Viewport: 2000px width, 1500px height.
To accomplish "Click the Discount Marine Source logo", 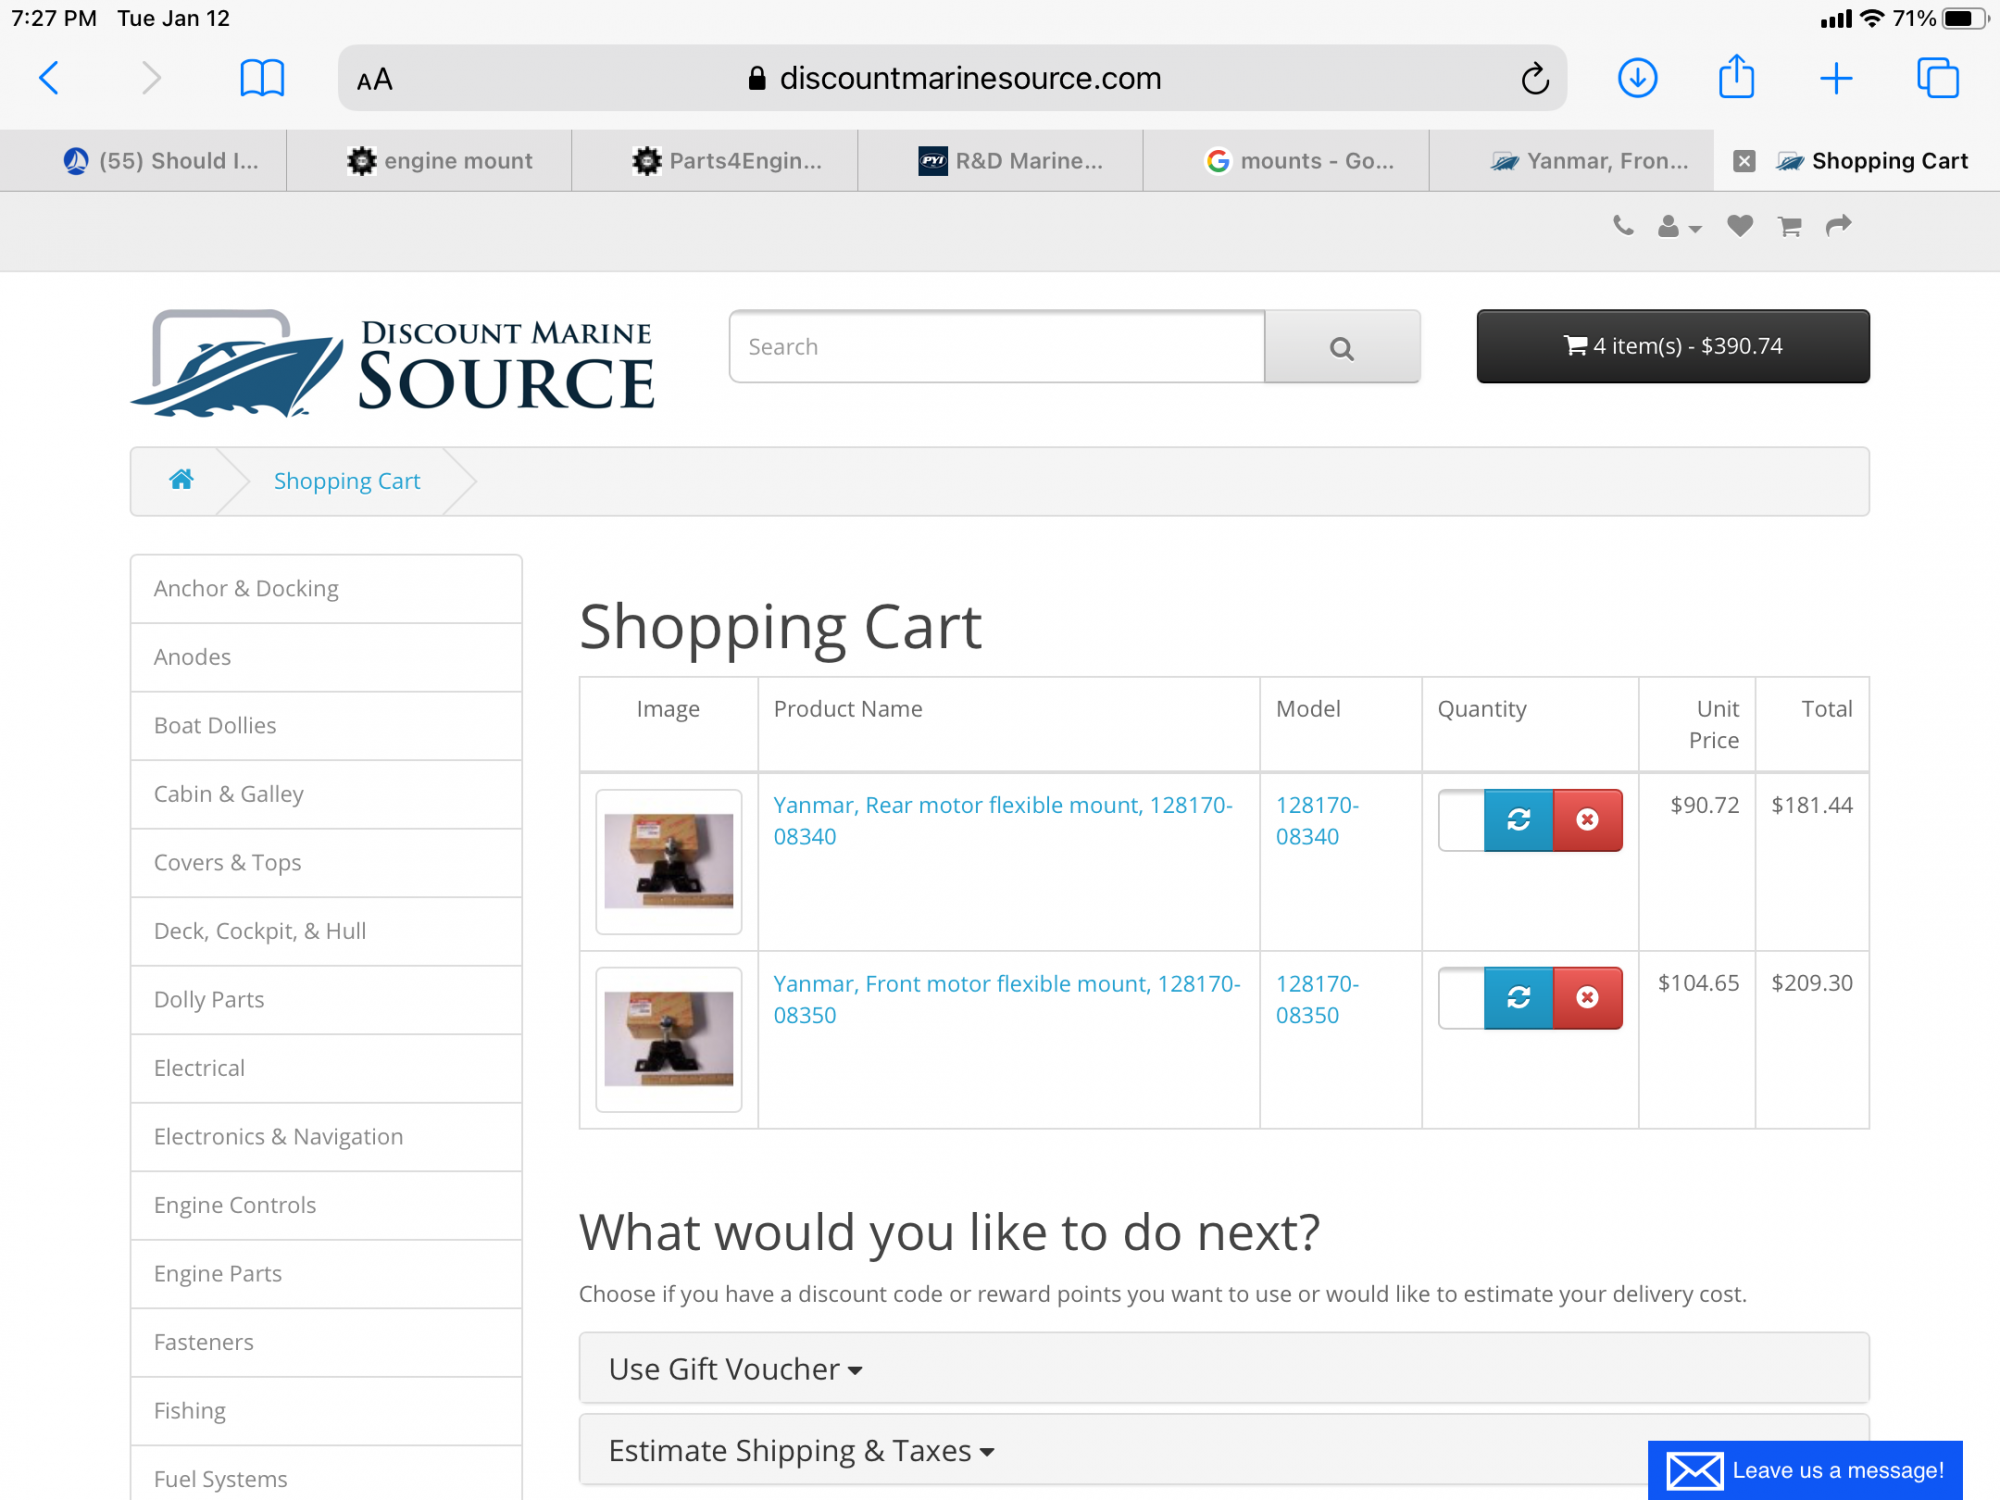I will click(x=393, y=363).
